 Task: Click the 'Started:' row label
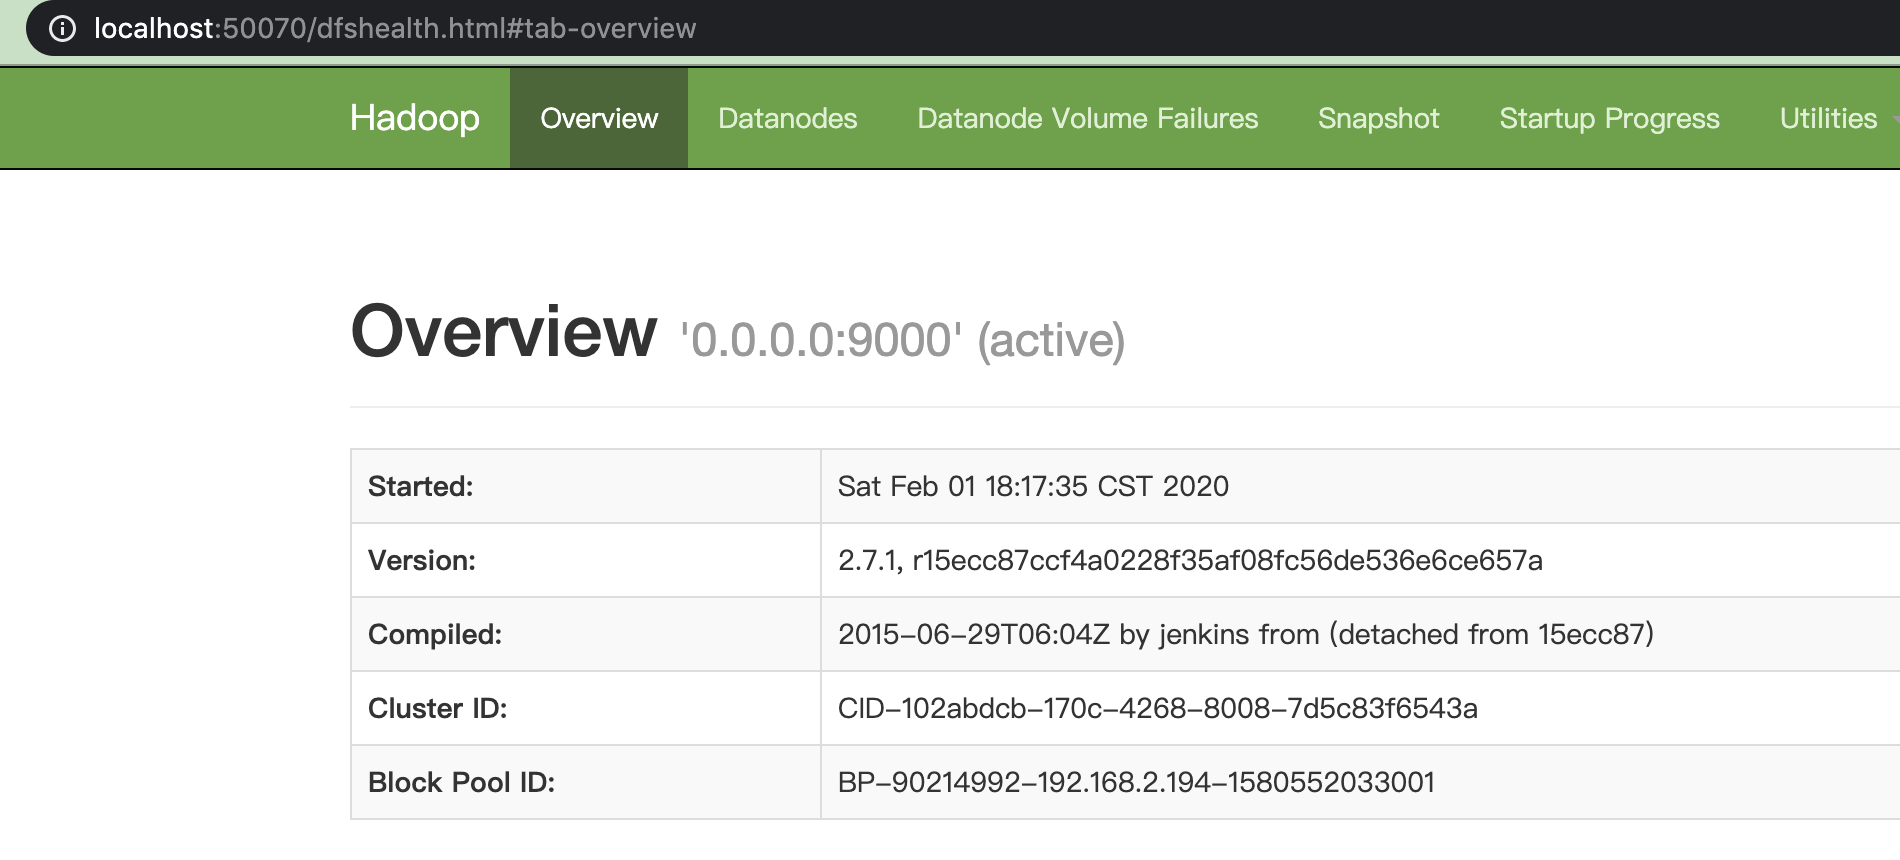(420, 486)
